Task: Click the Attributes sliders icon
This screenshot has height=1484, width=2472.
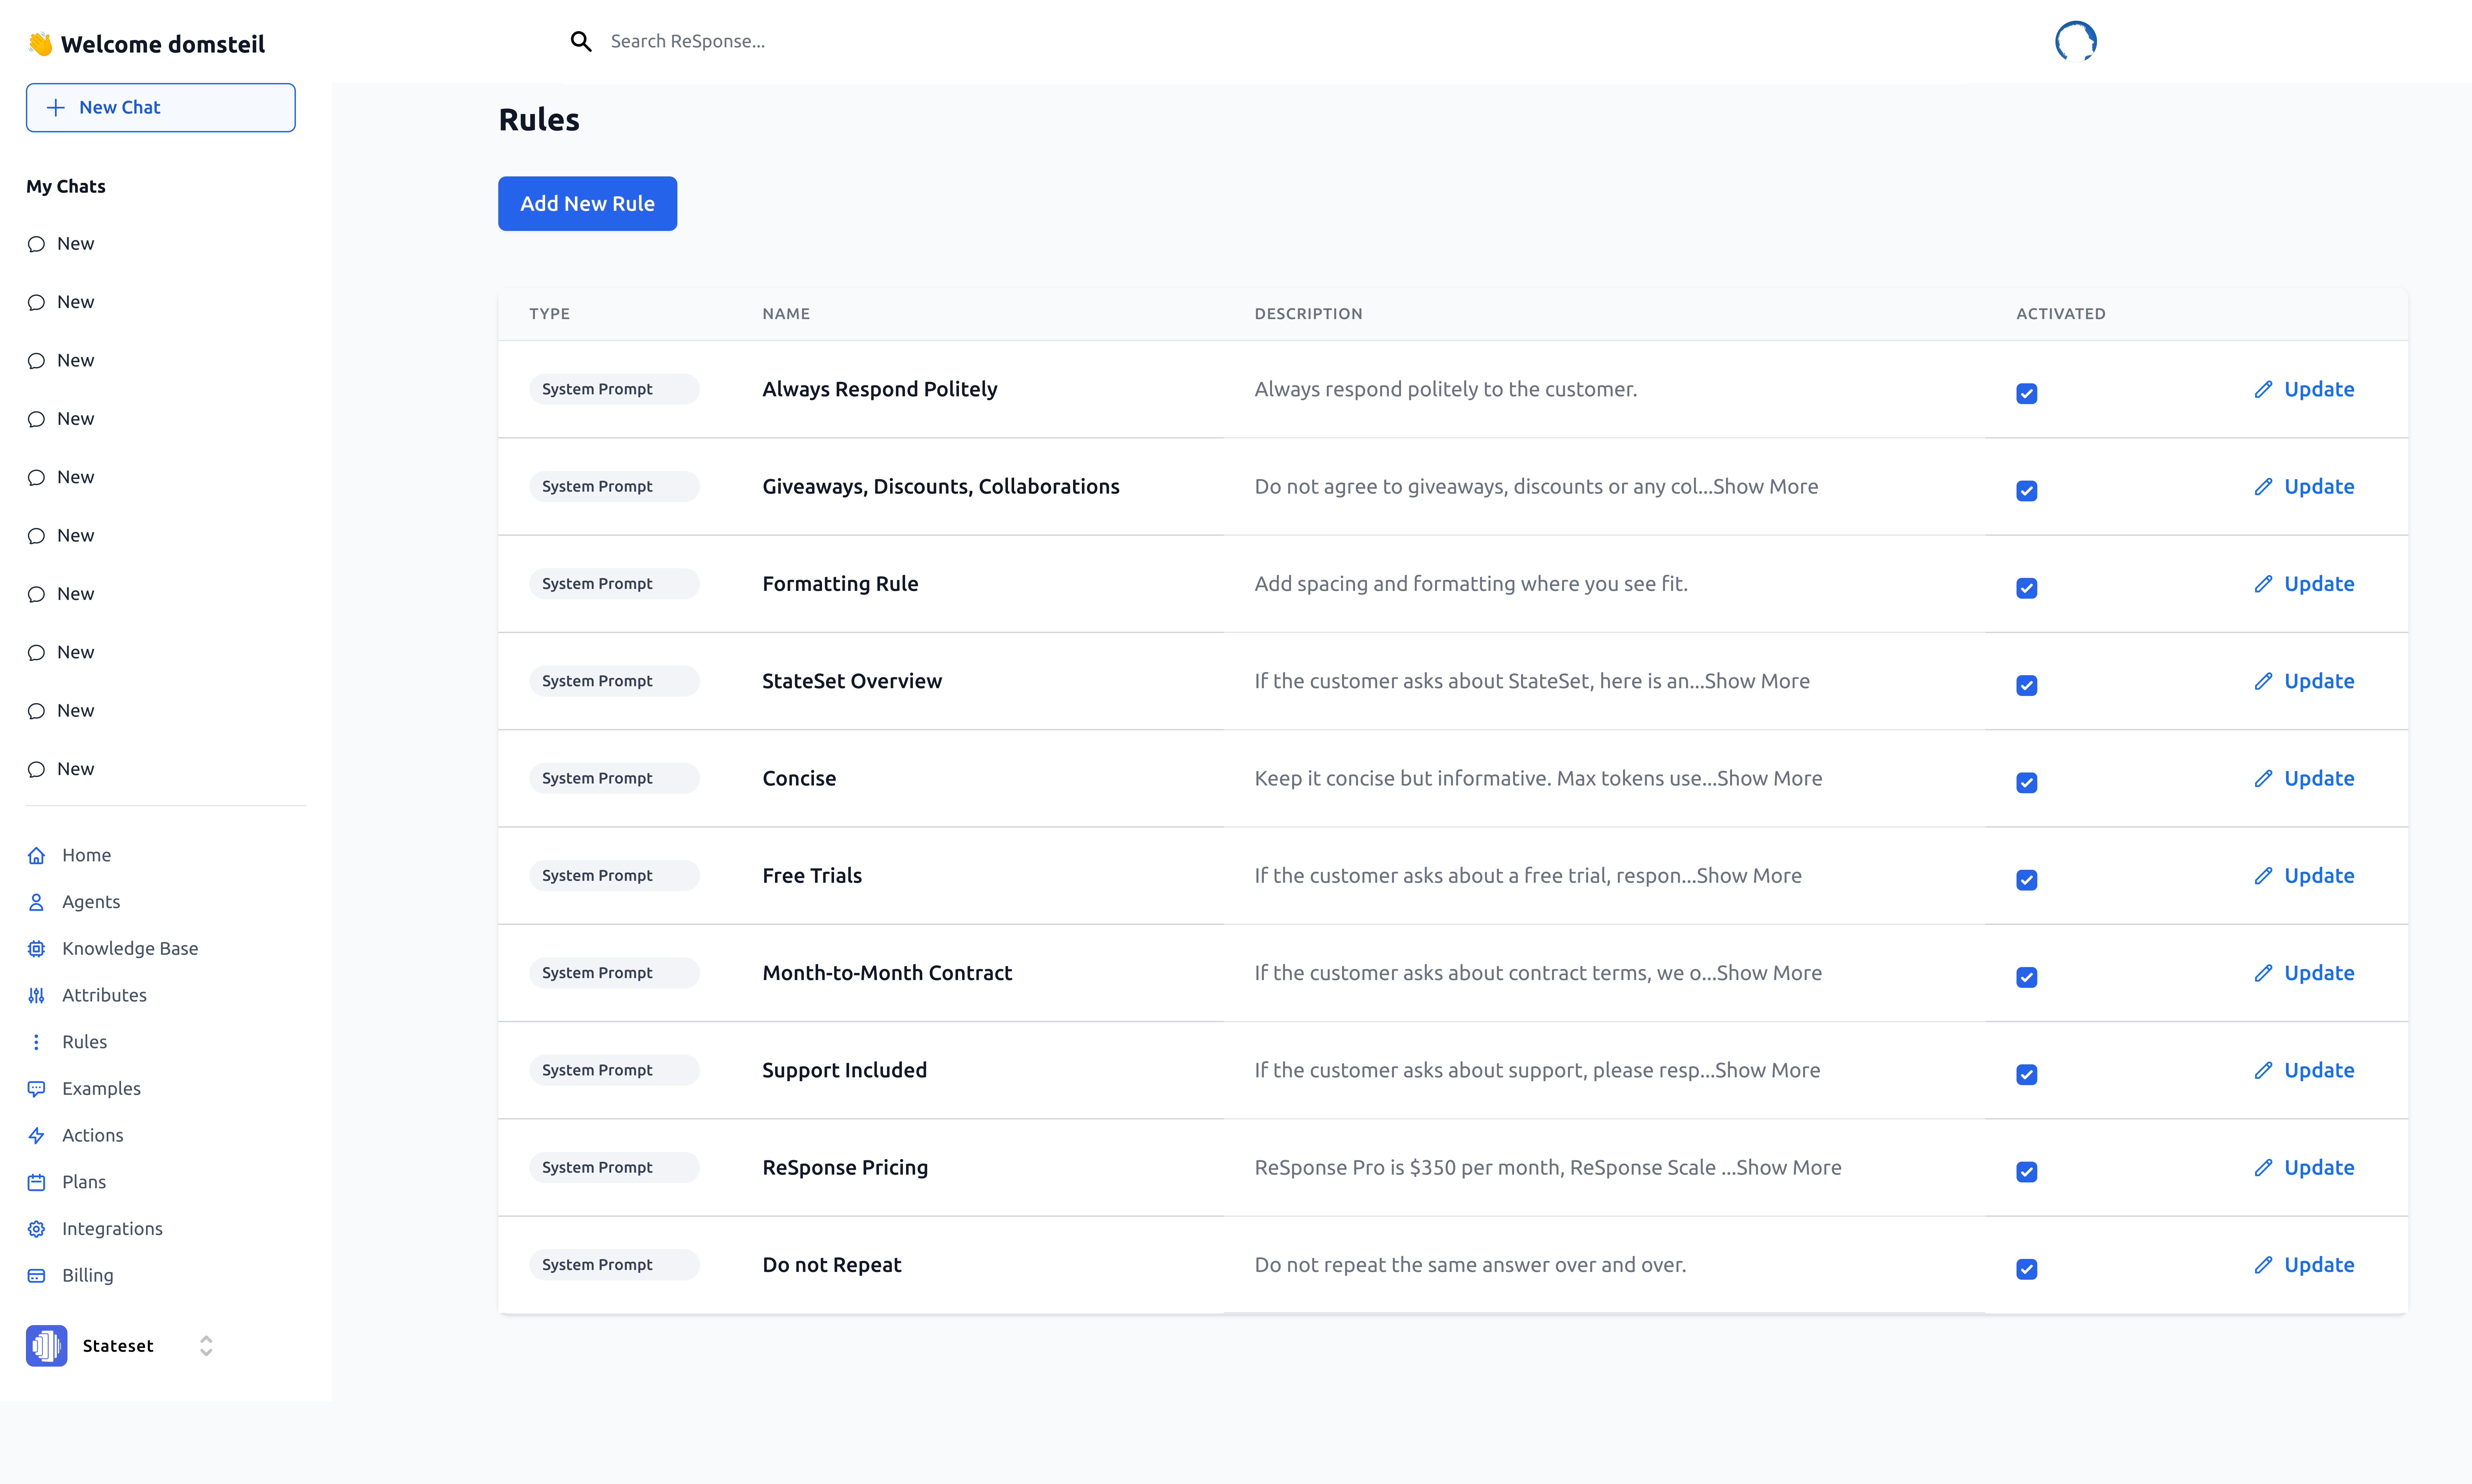Action: [x=36, y=995]
